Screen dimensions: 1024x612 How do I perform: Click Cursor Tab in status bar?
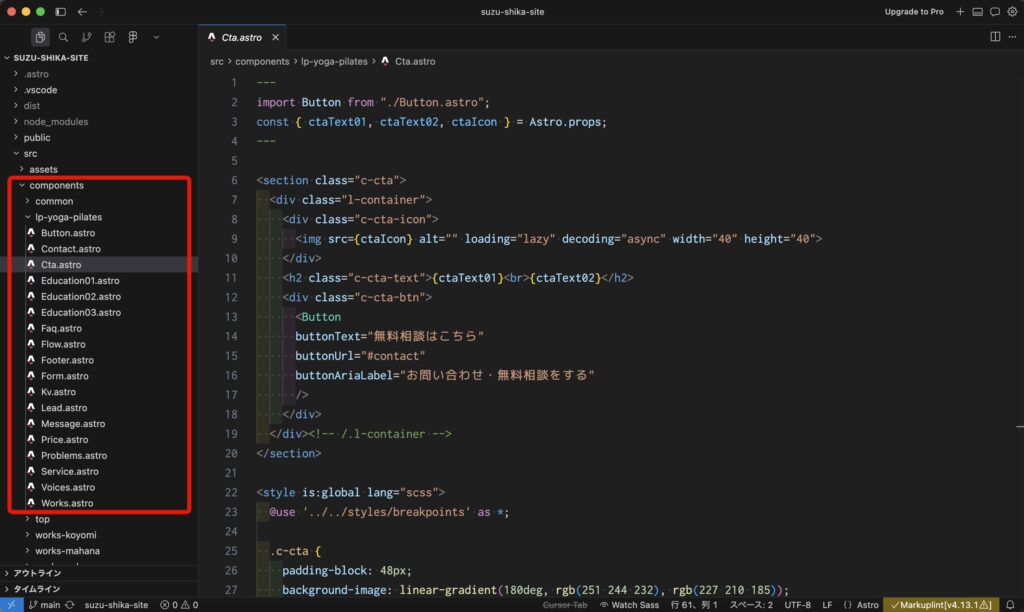click(565, 605)
